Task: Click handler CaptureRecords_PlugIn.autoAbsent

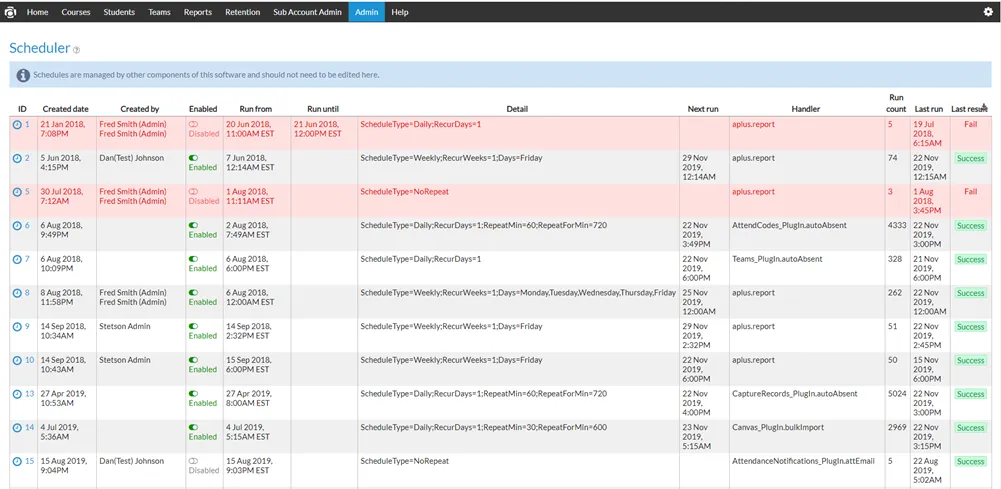Action: coord(795,394)
